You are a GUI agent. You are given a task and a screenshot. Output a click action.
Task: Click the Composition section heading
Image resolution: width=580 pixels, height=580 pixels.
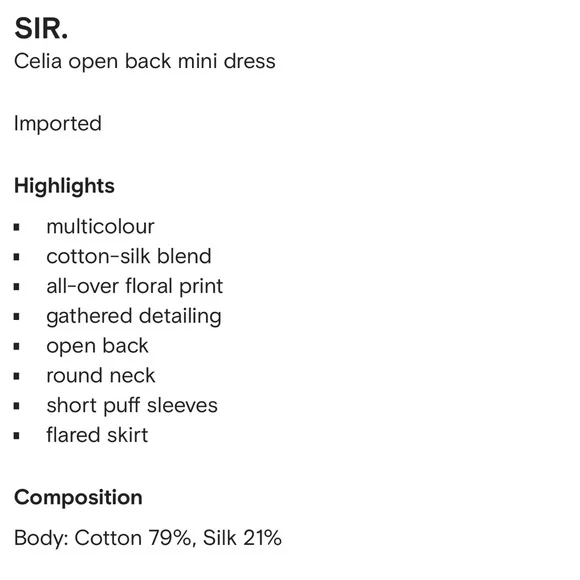[78, 498]
